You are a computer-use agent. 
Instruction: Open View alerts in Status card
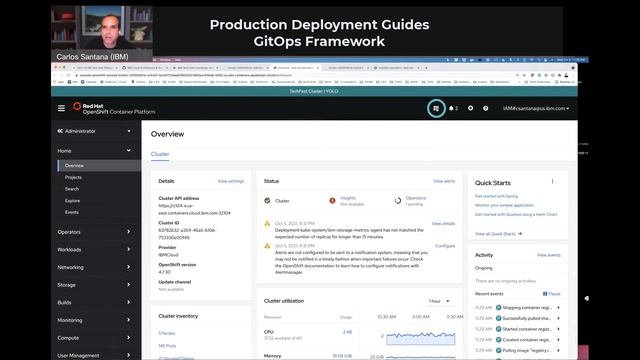(x=444, y=181)
